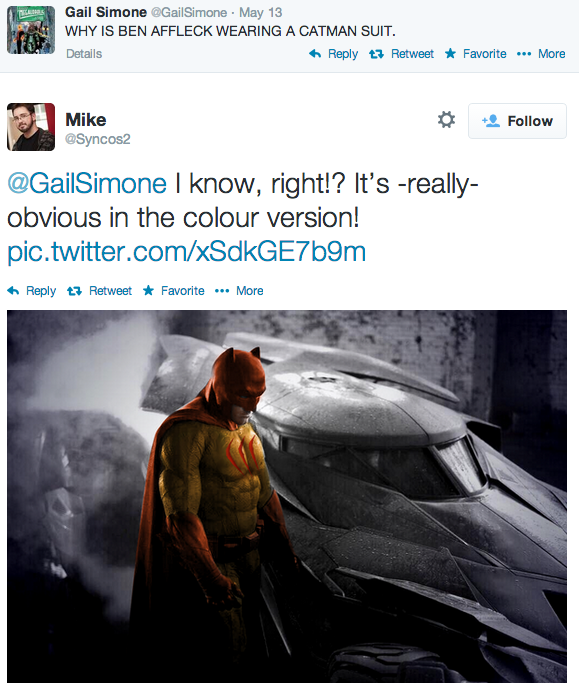
Task: Open the gear settings menu beside Follow
Action: pyautogui.click(x=446, y=120)
